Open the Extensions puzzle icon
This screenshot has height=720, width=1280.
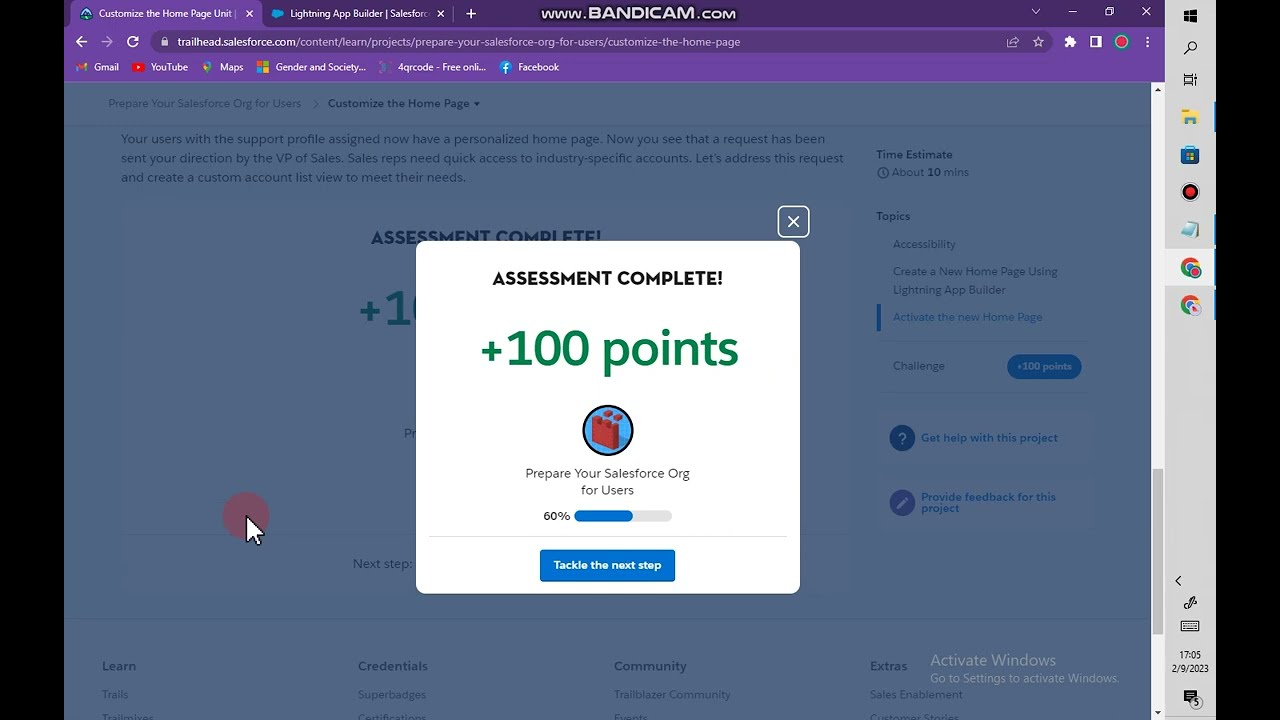1070,42
